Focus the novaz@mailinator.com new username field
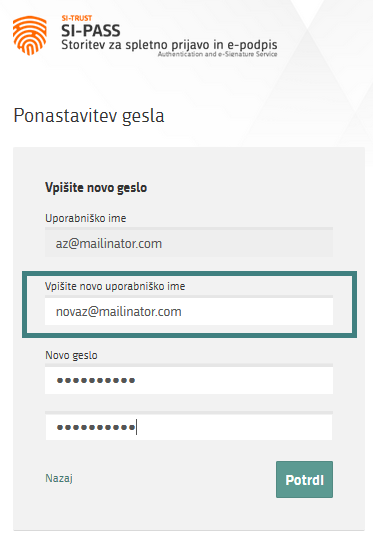The image size is (373, 543). click(x=189, y=311)
